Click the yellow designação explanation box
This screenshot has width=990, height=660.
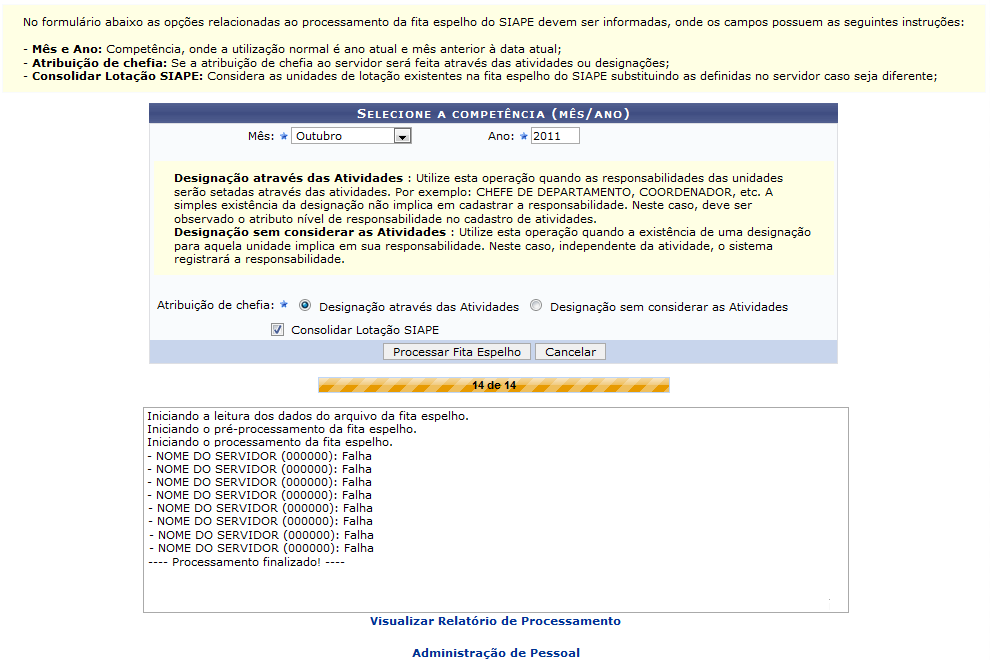(x=493, y=218)
